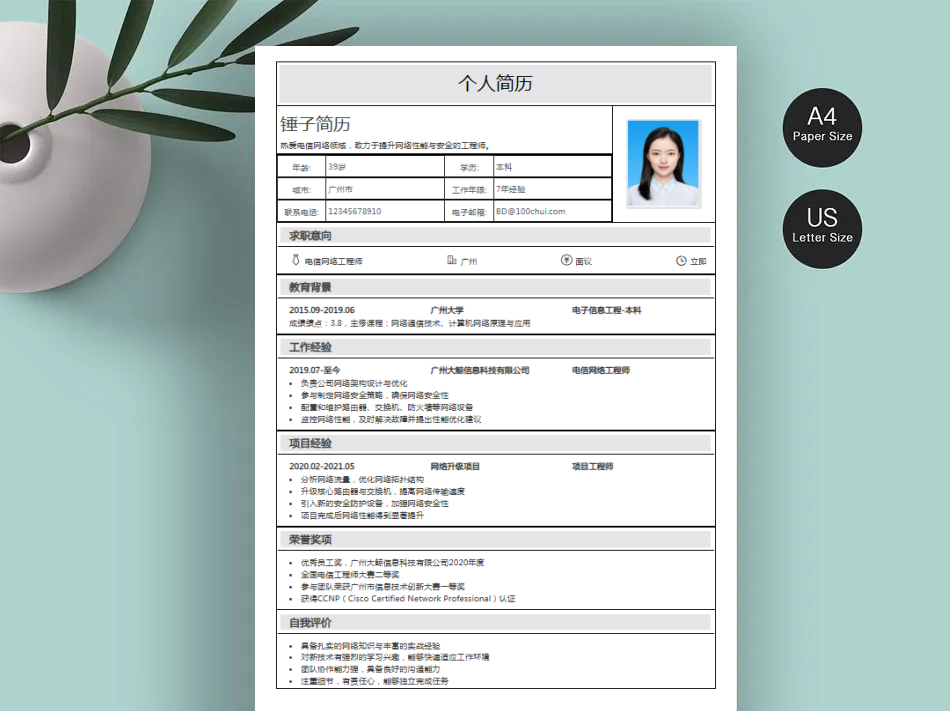Click the date 2019.07-至今
Screen dimensions: 950x711
click(x=314, y=370)
